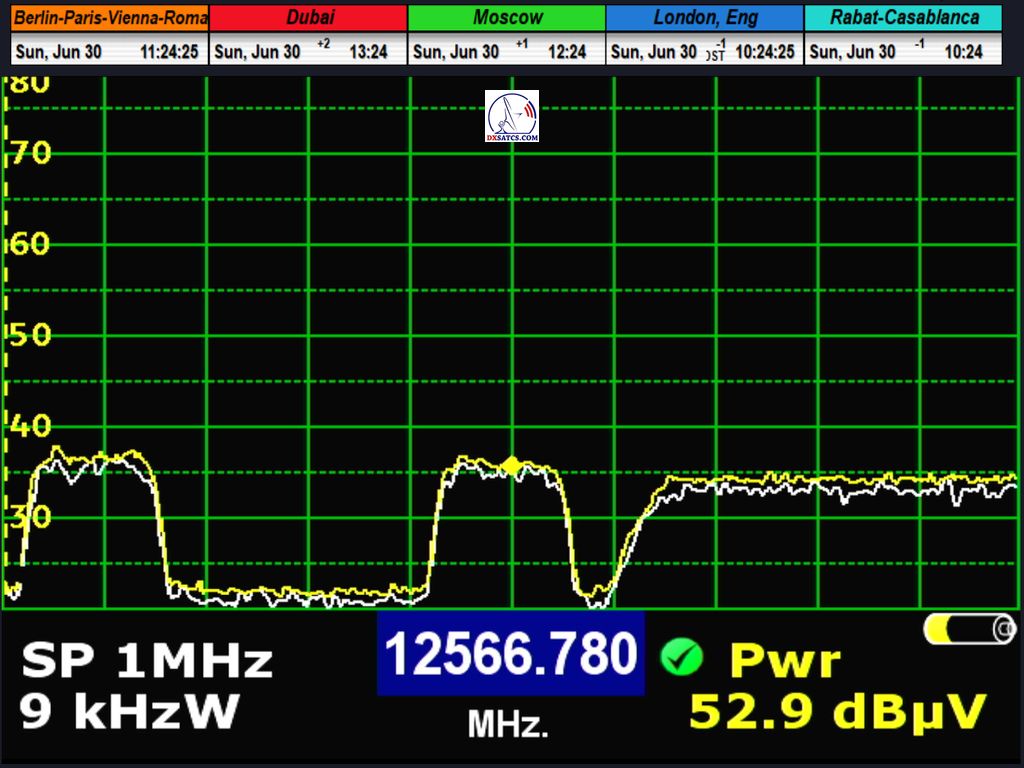Select the Berlin-Paris-Vienna-Roma clock header
1024x768 pixels.
(x=110, y=18)
